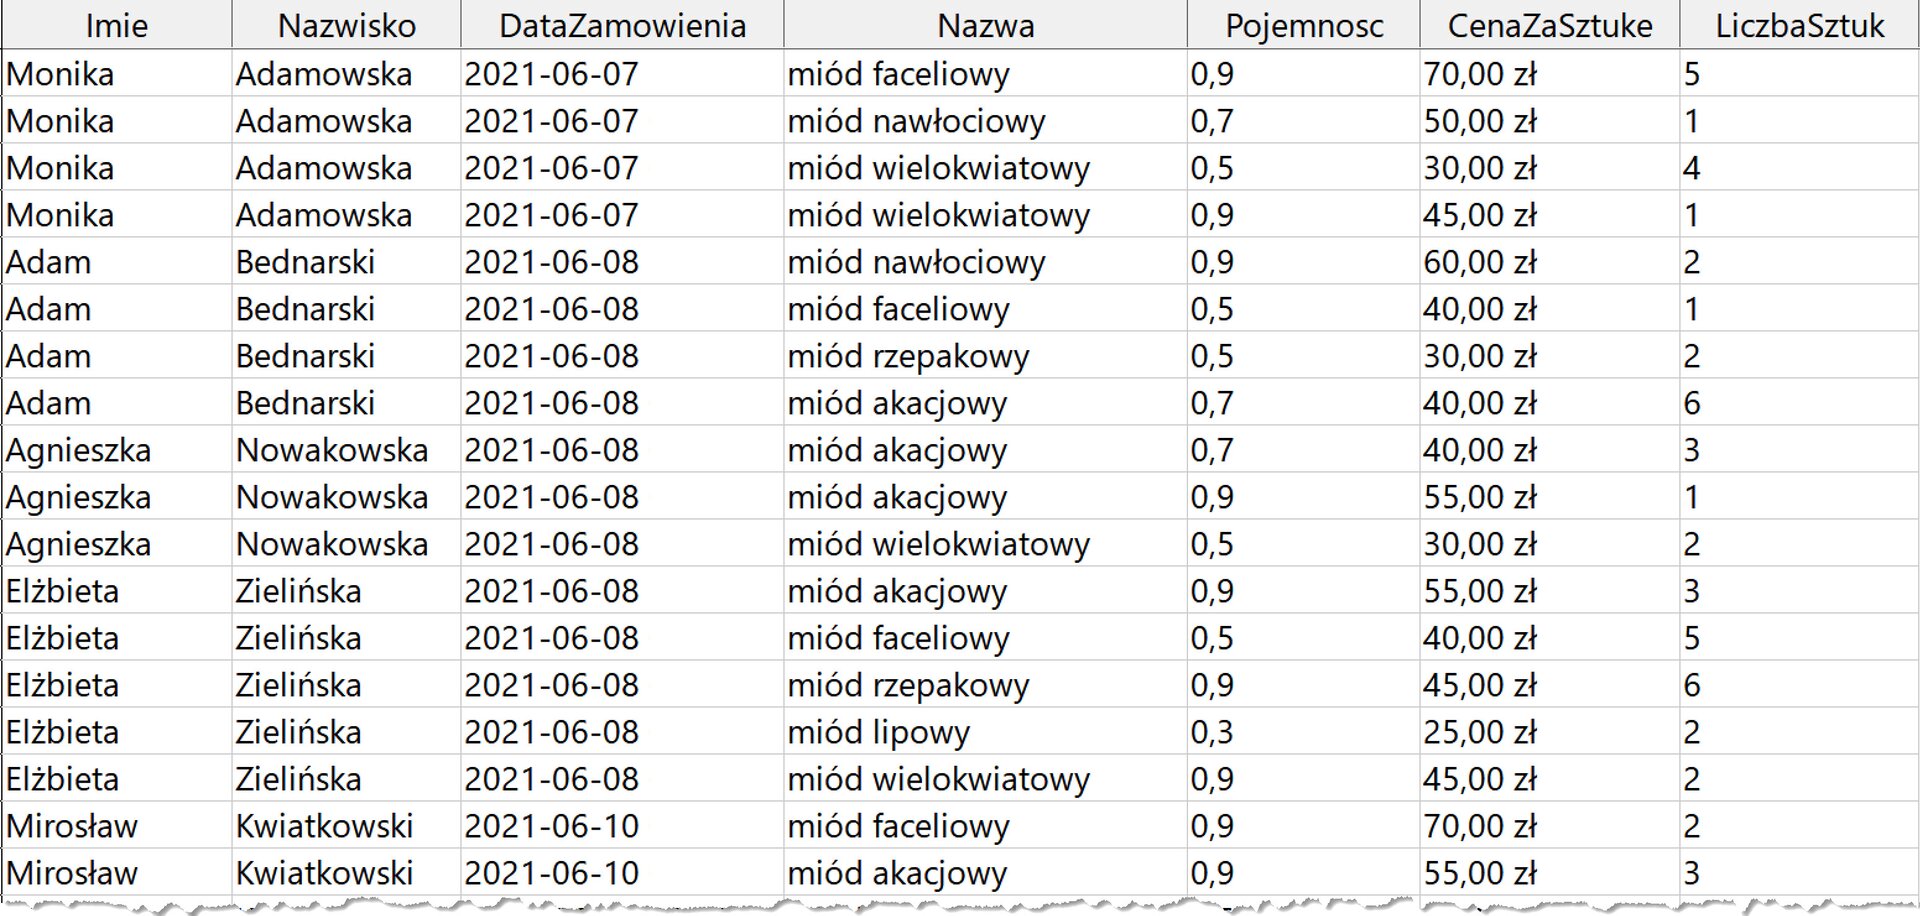
Task: Click the CenaZaSztuke column header
Action: pos(1549,25)
